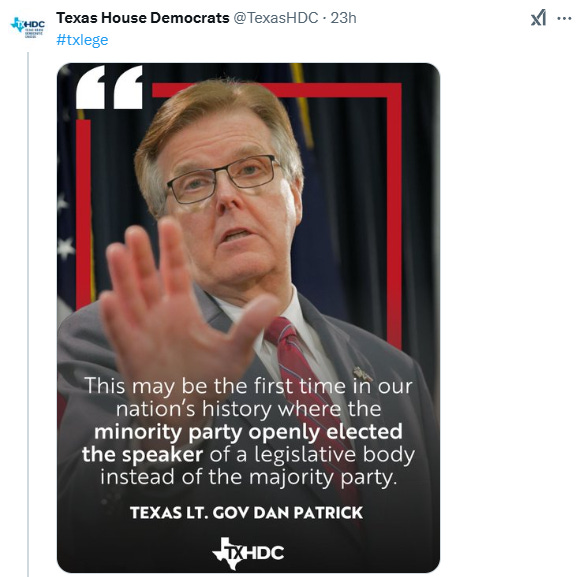The height and width of the screenshot is (577, 585).
Task: Click the white TXHDC logo in image
Action: pos(248,553)
